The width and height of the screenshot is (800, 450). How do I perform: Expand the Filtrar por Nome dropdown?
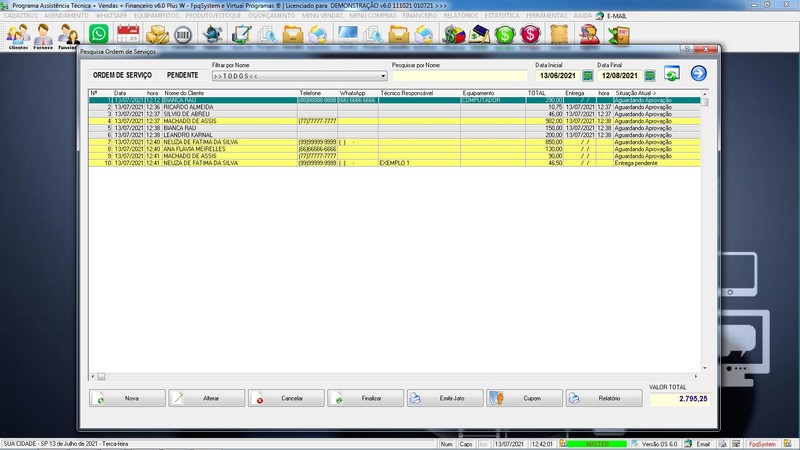click(x=383, y=76)
